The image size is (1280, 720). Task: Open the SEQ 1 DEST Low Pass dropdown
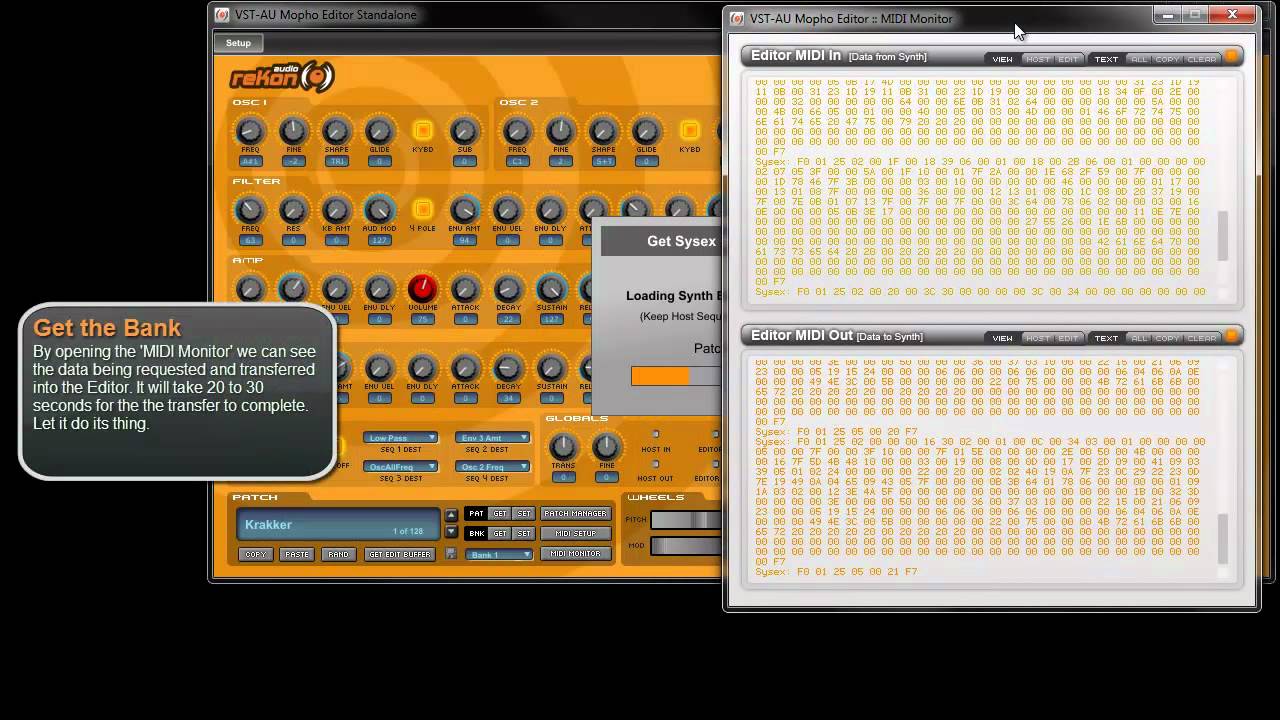coord(401,437)
